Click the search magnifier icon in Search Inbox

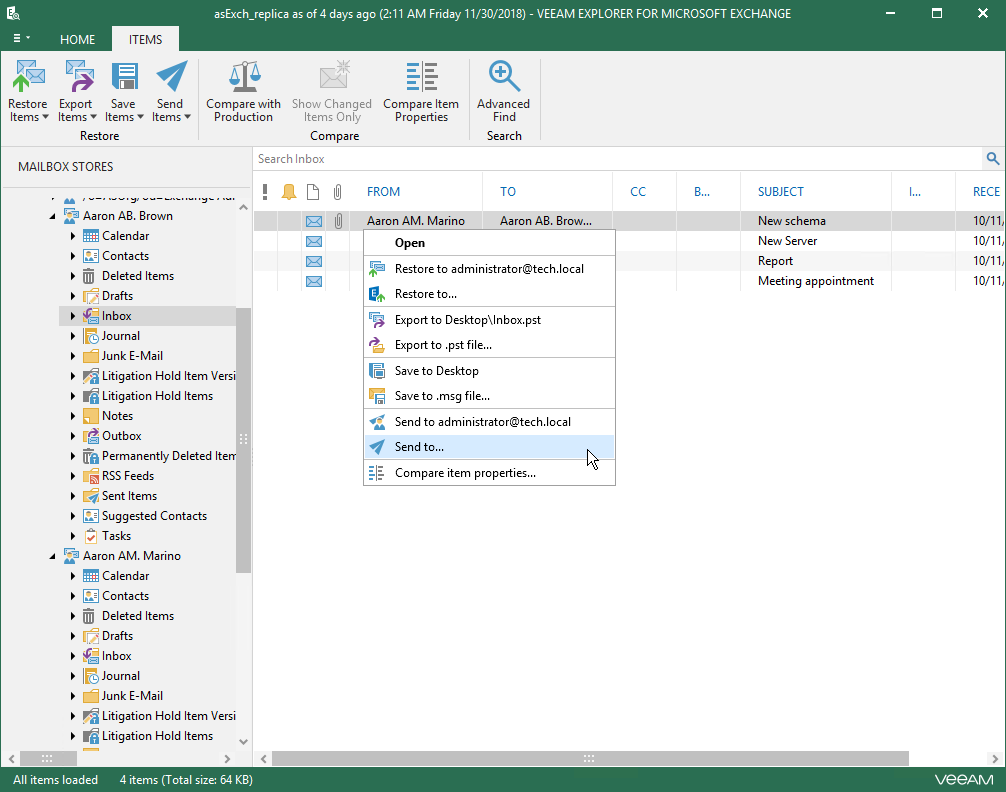[992, 159]
